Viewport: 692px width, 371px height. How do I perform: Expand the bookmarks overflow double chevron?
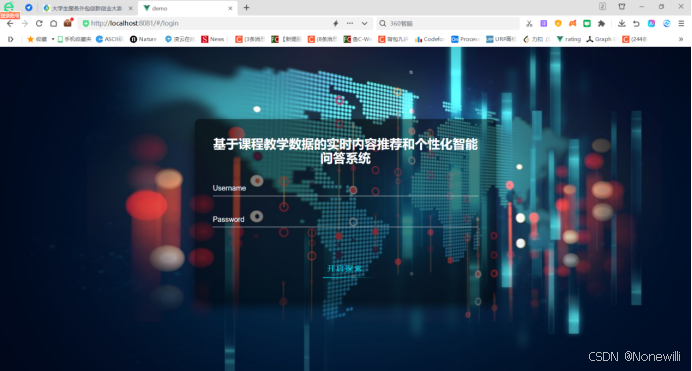pyautogui.click(x=681, y=39)
